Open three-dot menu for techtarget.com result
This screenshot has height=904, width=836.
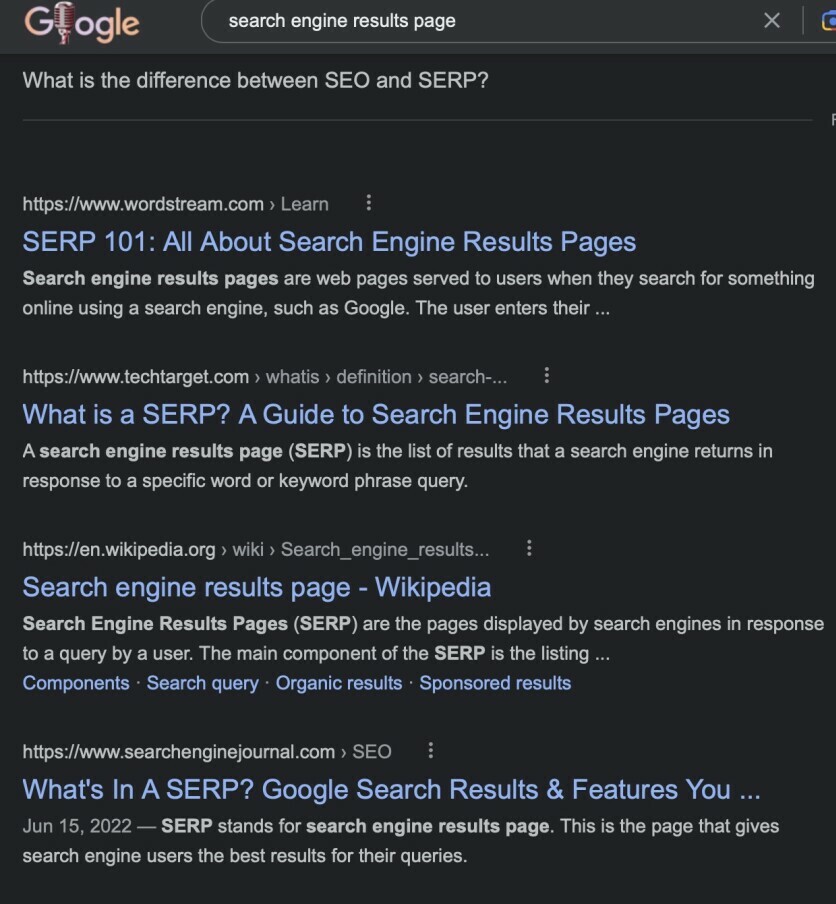[x=546, y=376]
